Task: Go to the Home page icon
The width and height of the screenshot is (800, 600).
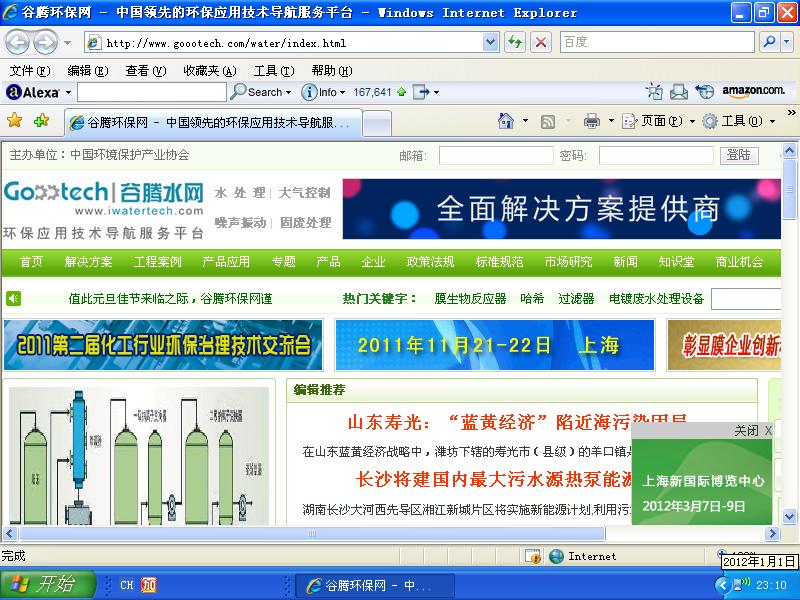Action: point(506,121)
